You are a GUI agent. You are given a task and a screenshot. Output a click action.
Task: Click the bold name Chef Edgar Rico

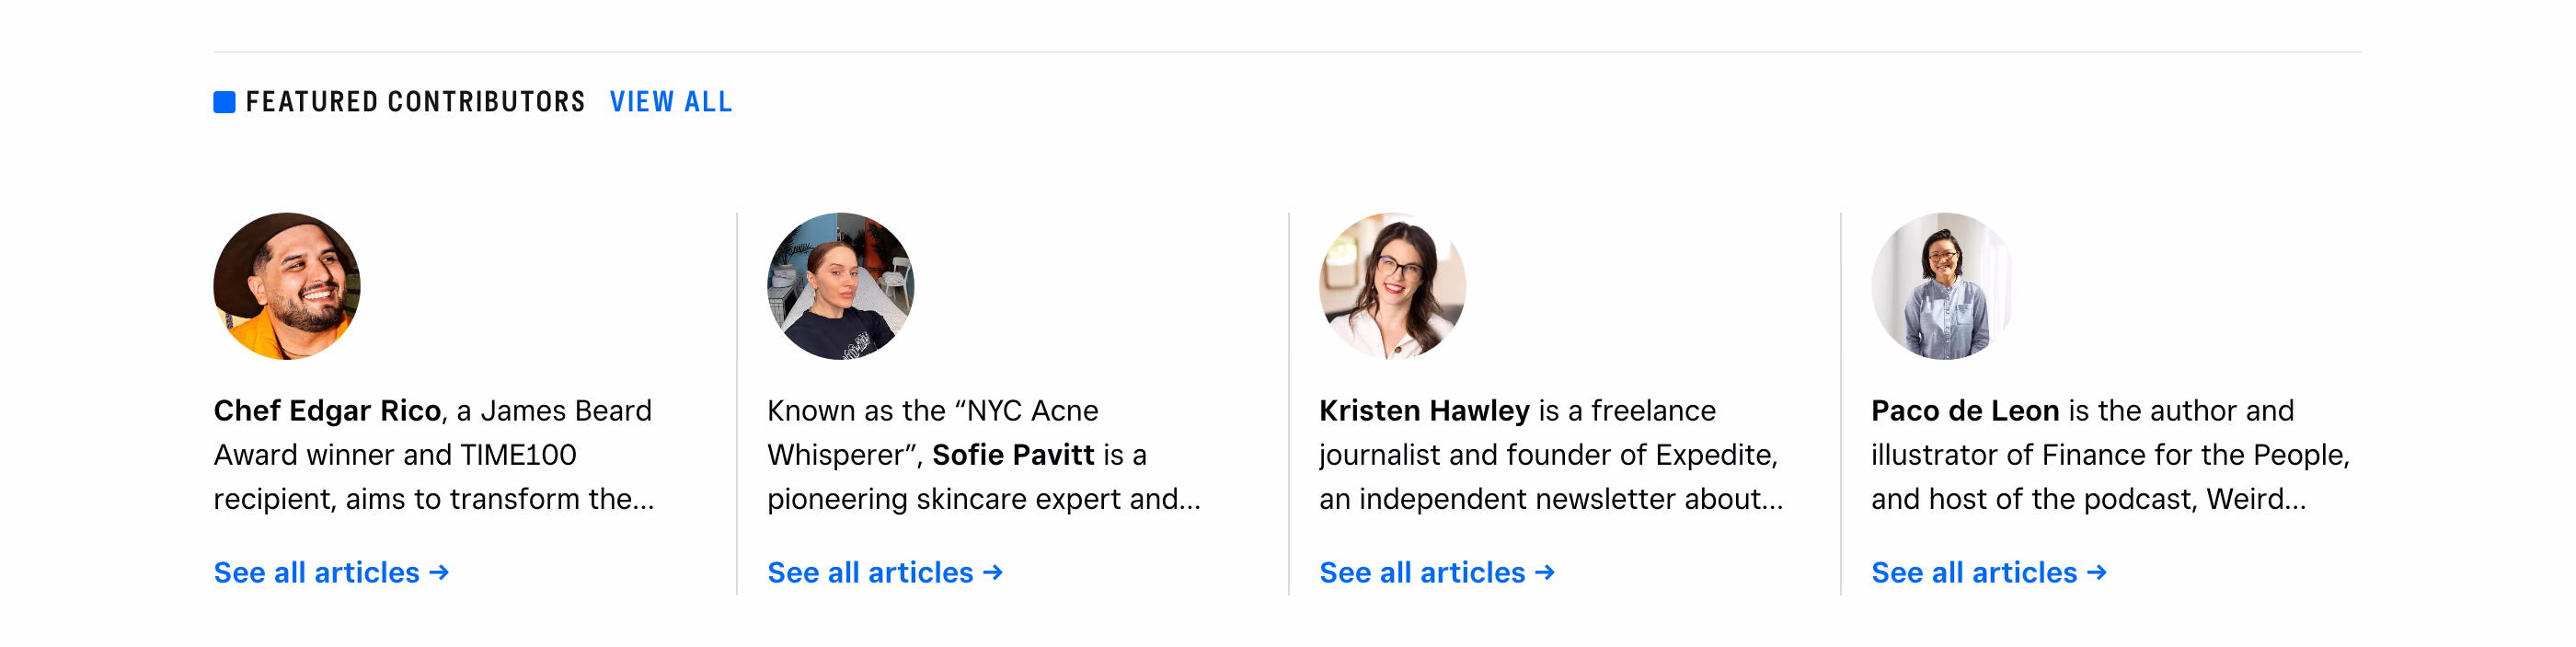(327, 411)
